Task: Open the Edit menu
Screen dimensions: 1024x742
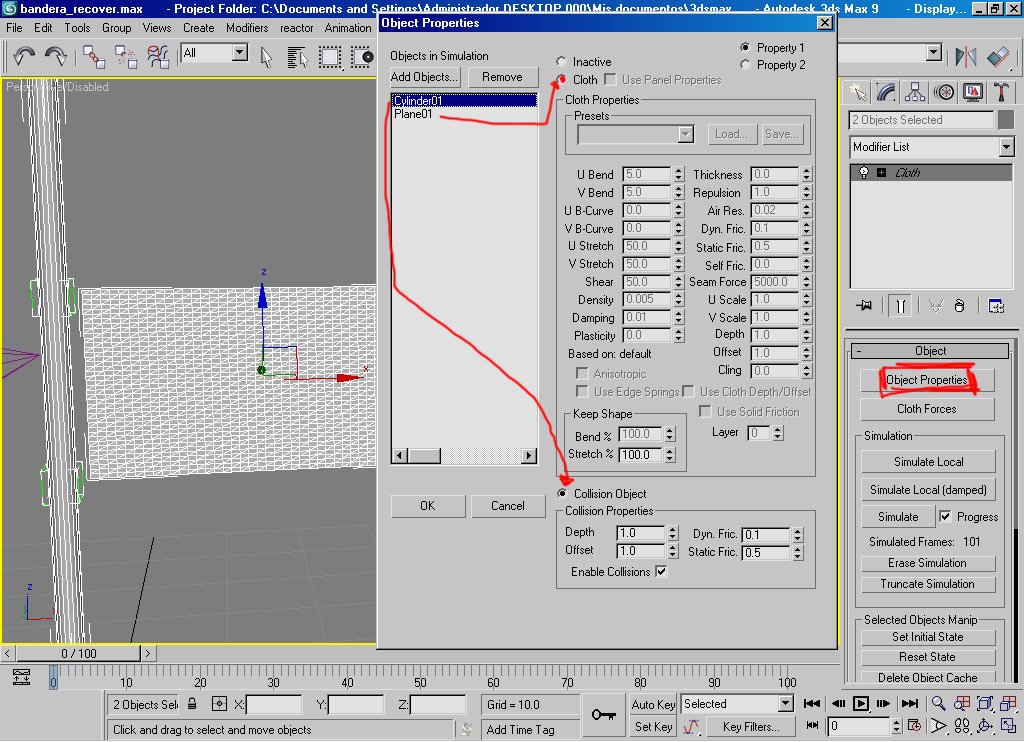Action: 43,27
